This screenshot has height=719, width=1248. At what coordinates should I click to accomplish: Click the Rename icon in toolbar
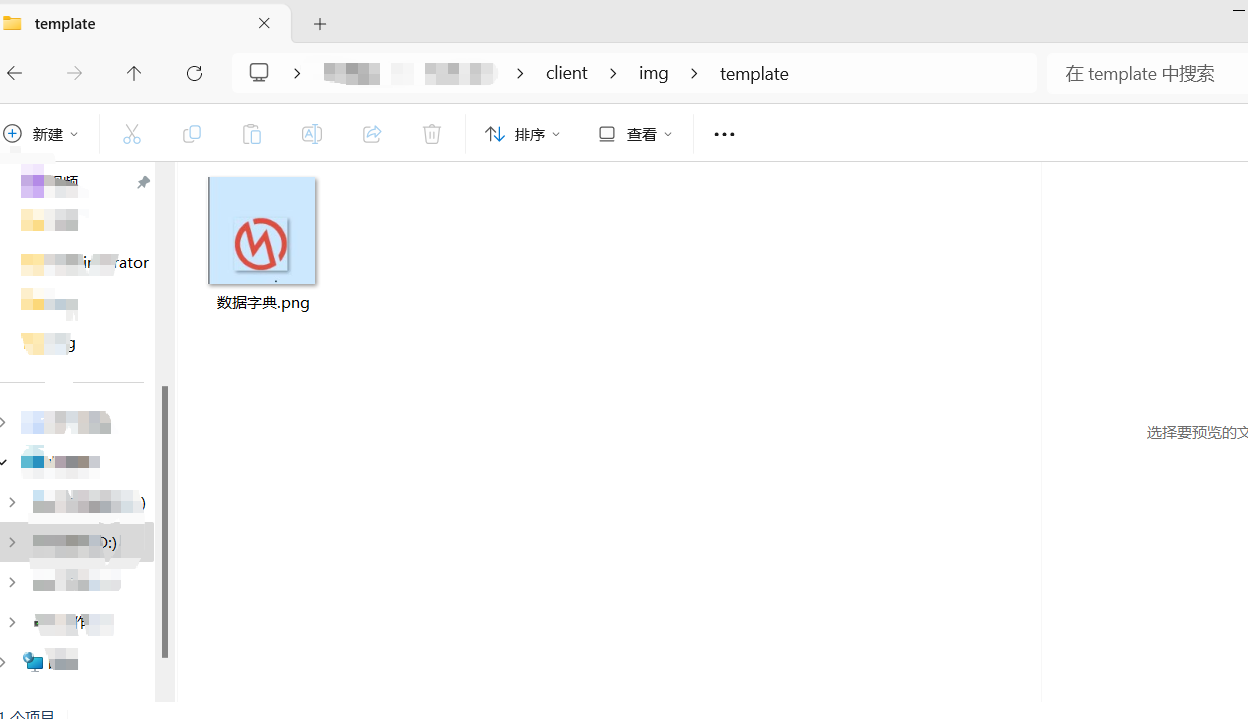311,134
